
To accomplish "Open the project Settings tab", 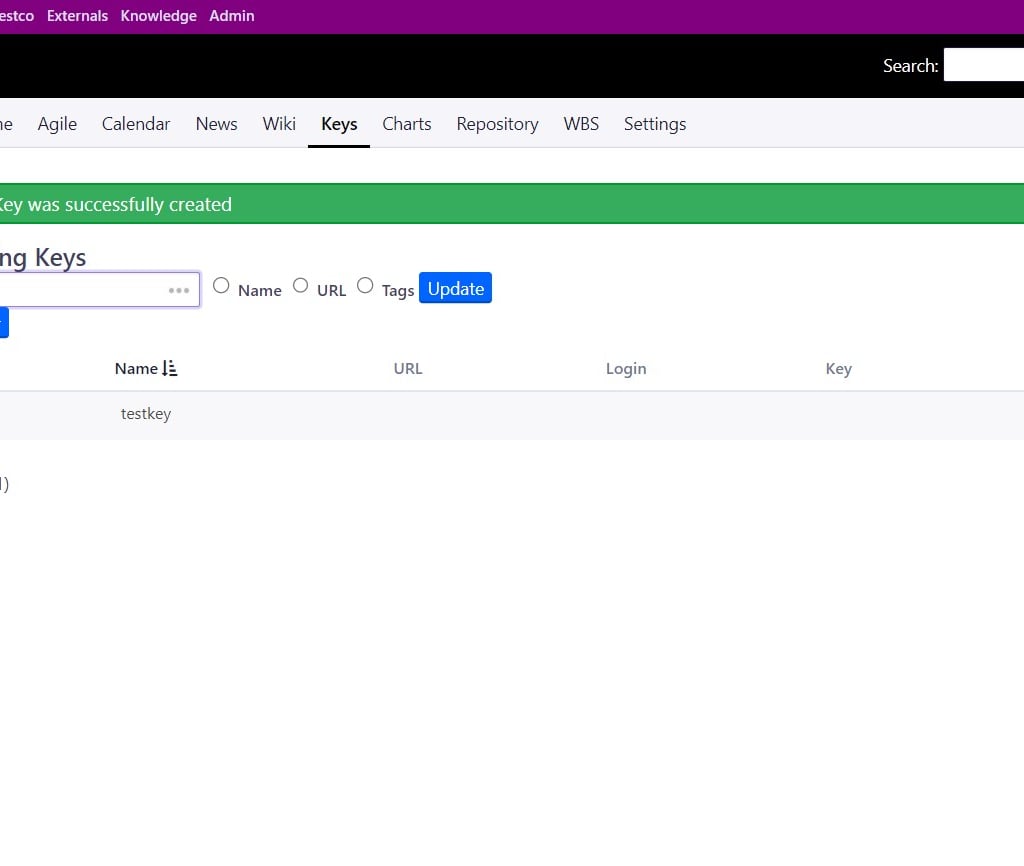I will (655, 124).
